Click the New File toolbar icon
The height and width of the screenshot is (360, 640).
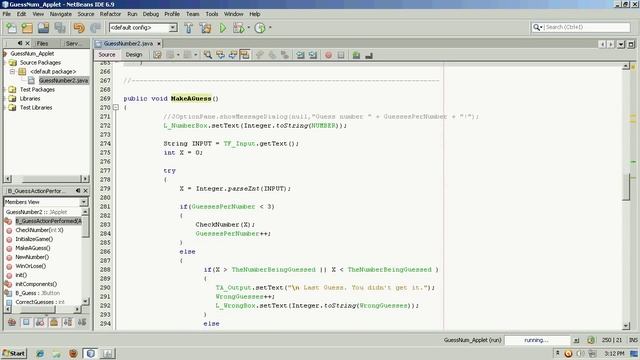coord(11,28)
